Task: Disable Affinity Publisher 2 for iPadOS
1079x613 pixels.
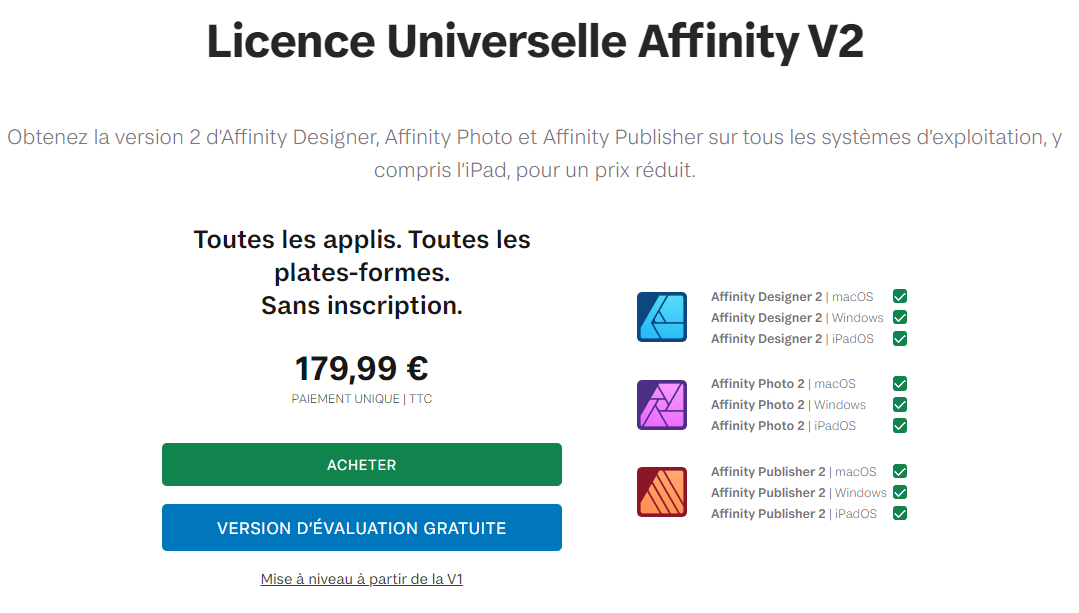Action: coord(899,513)
